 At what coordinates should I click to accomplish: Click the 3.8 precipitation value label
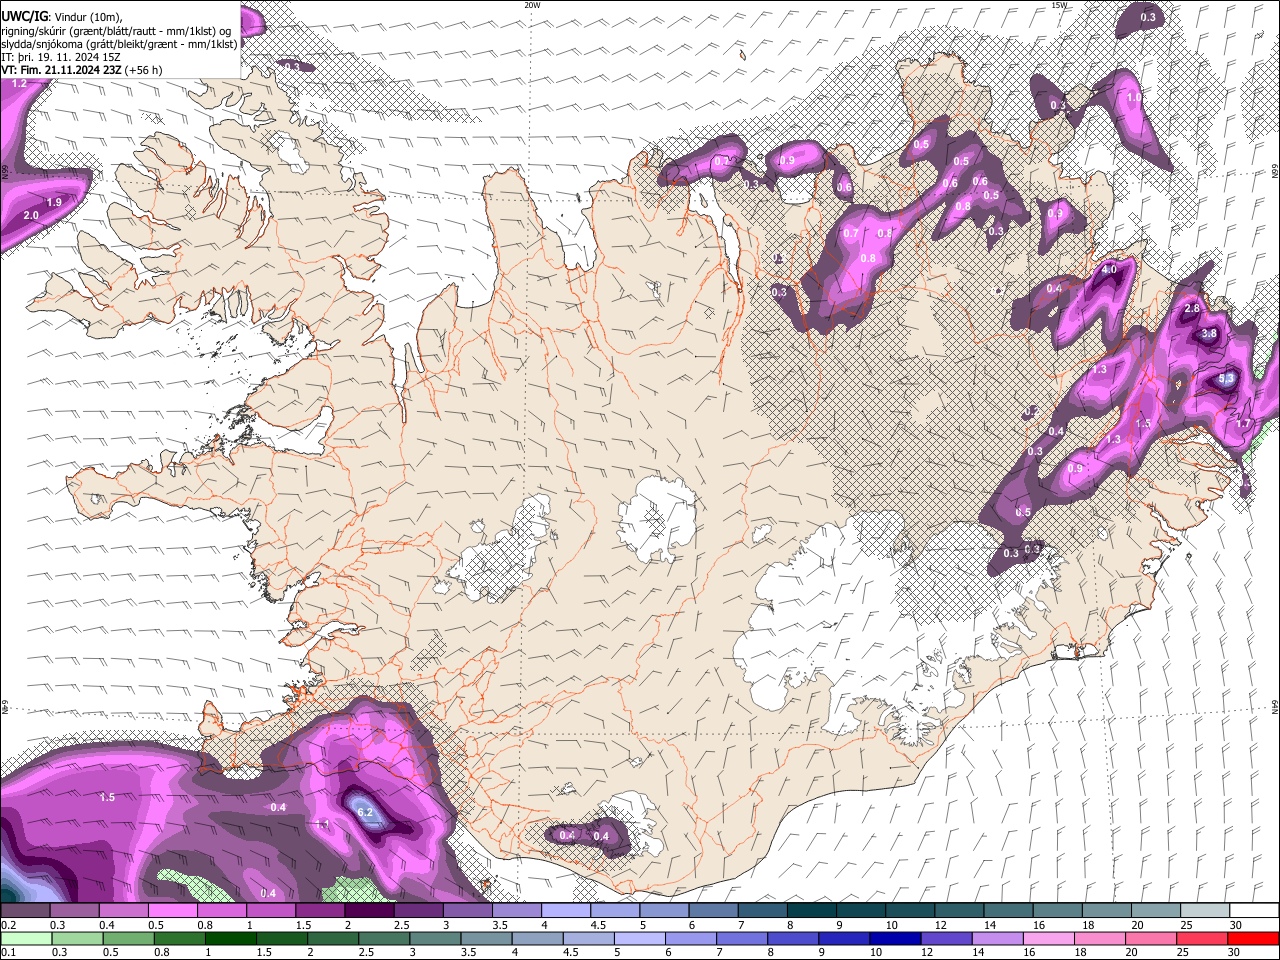point(1209,333)
